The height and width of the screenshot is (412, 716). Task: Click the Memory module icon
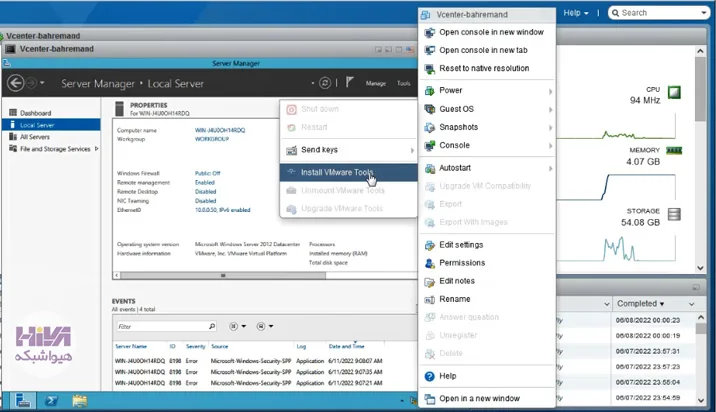click(674, 150)
